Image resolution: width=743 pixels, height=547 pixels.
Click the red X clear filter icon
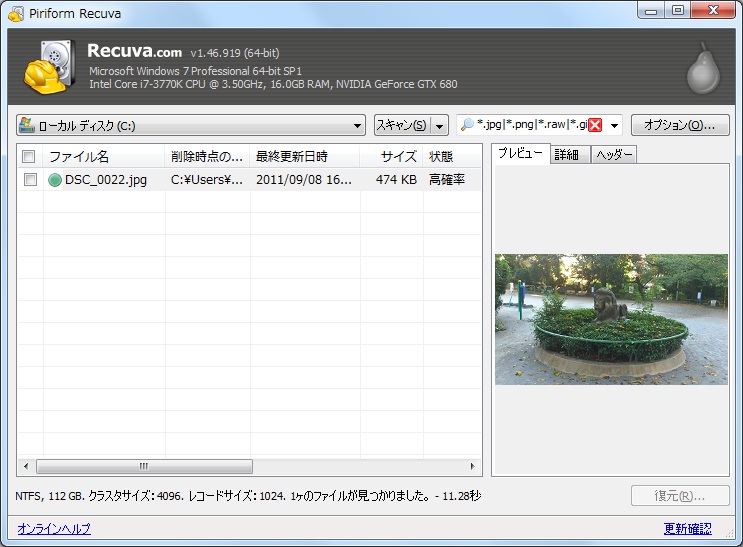pyautogui.click(x=595, y=125)
